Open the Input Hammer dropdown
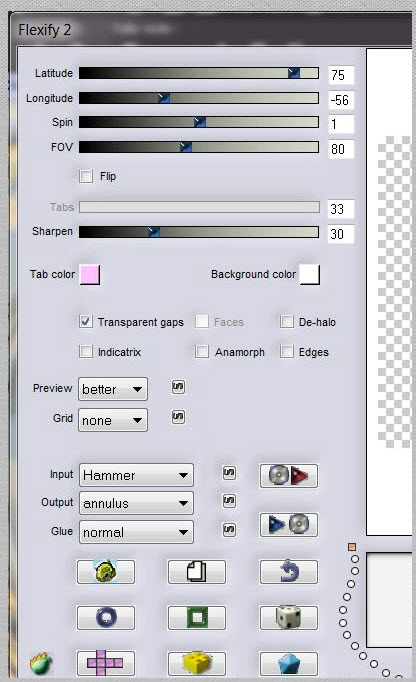This screenshot has height=682, width=416. pyautogui.click(x=136, y=475)
